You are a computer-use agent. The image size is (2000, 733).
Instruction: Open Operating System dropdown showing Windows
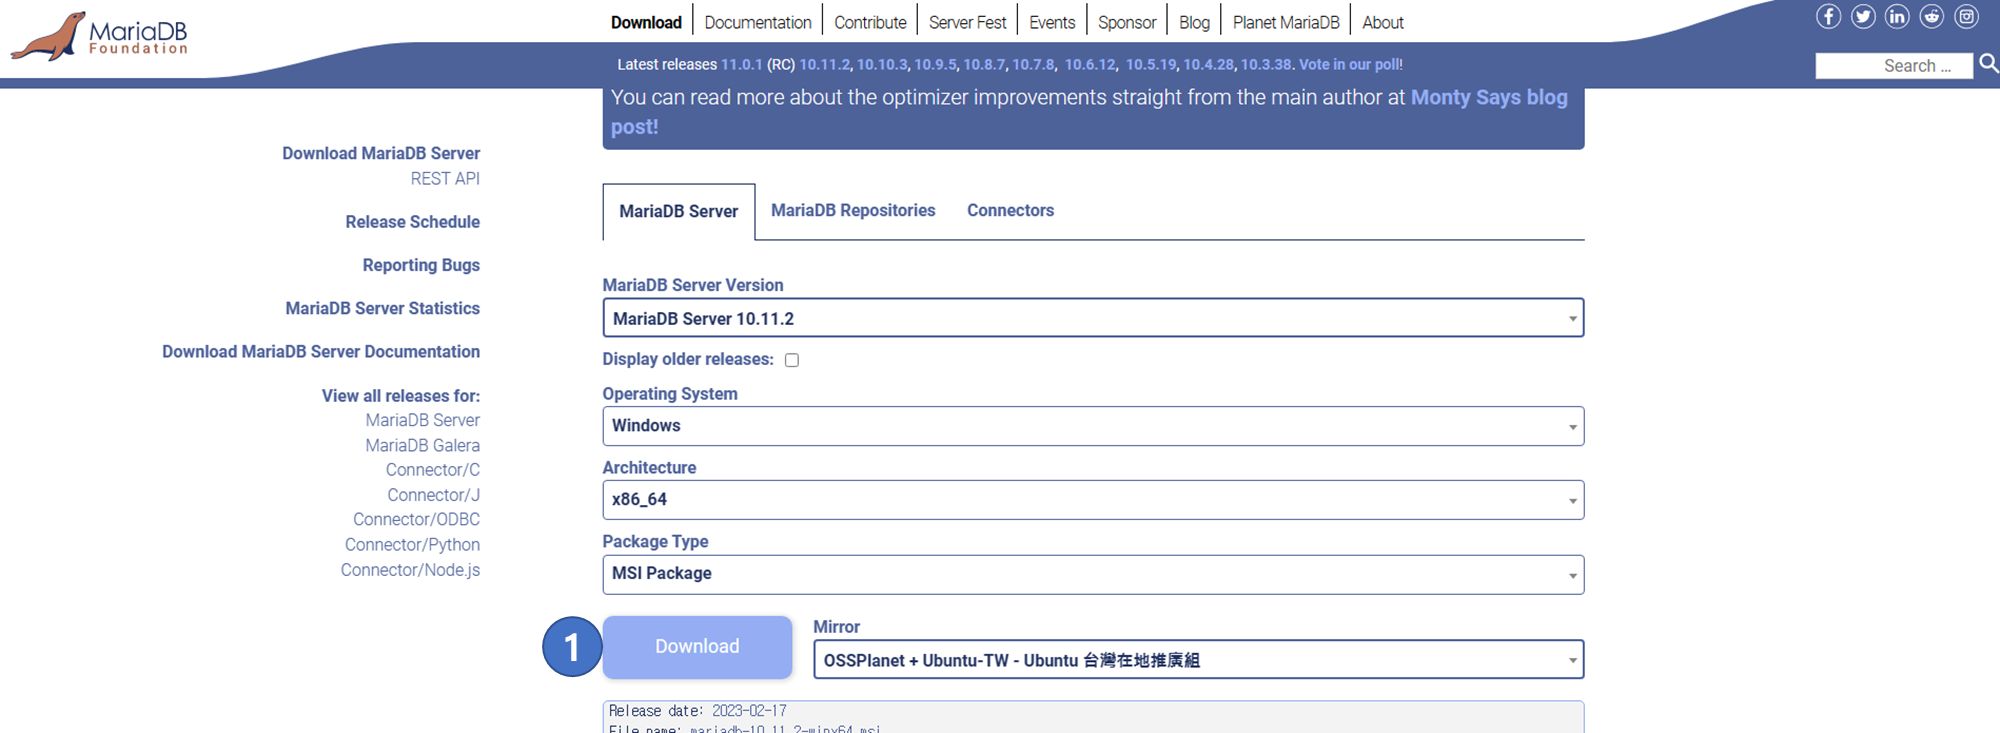coord(1093,426)
